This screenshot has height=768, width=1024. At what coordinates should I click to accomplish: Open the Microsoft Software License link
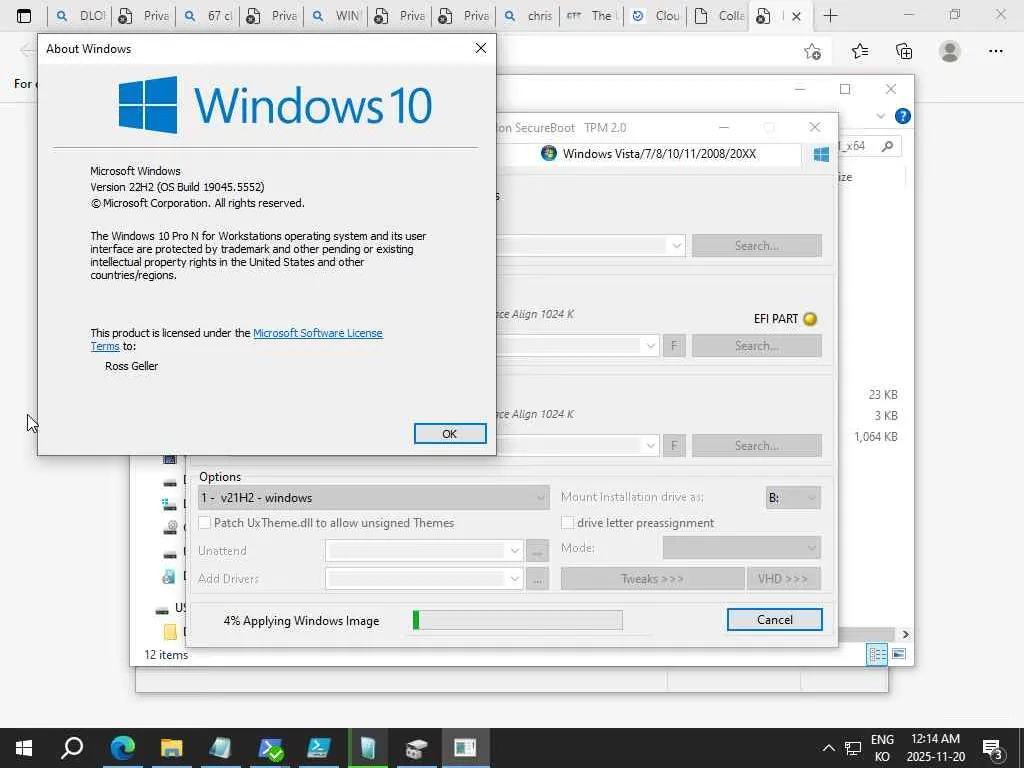(x=317, y=333)
